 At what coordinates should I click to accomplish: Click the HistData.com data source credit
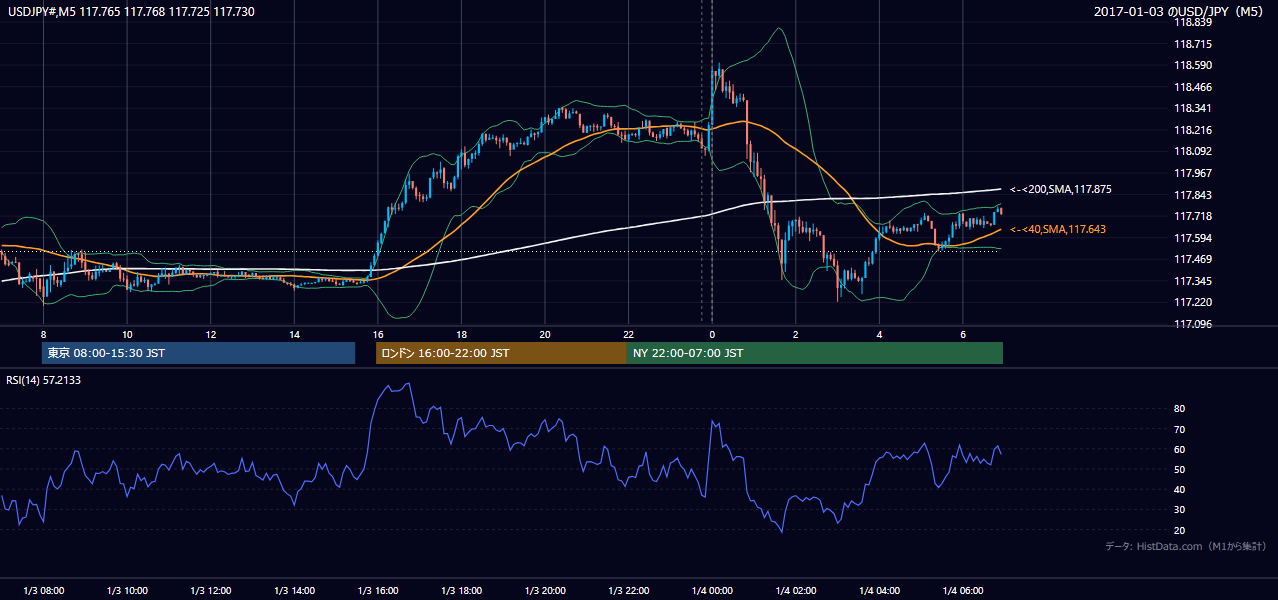[1186, 546]
